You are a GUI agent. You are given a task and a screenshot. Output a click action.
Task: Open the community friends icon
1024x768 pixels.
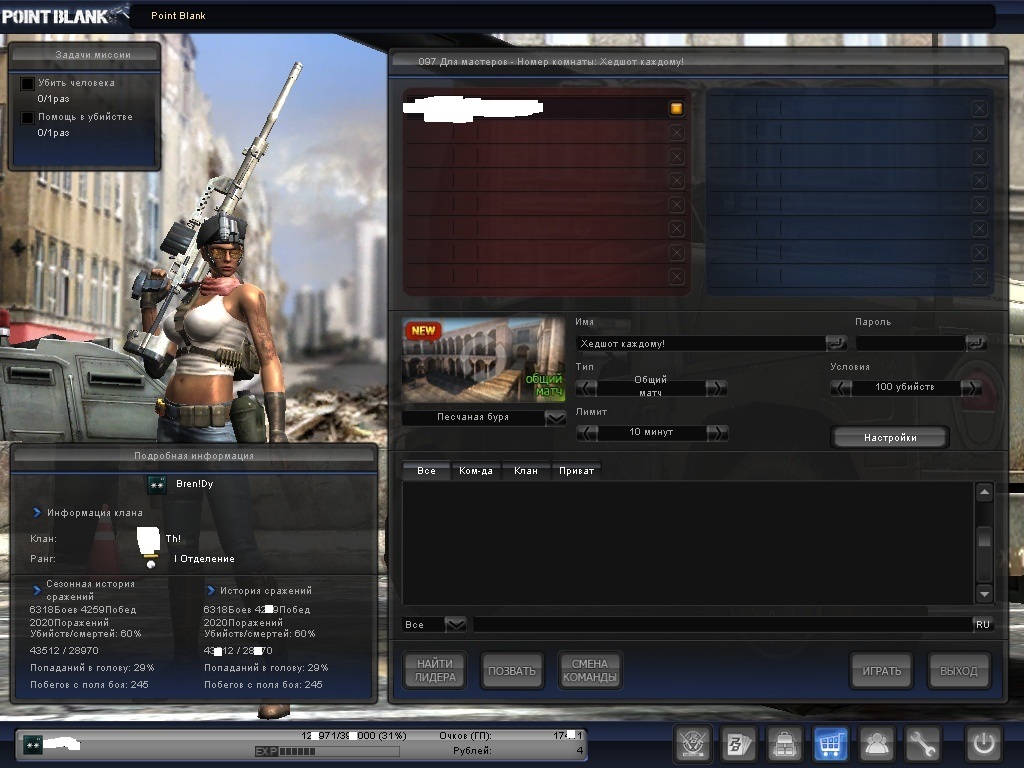click(877, 744)
